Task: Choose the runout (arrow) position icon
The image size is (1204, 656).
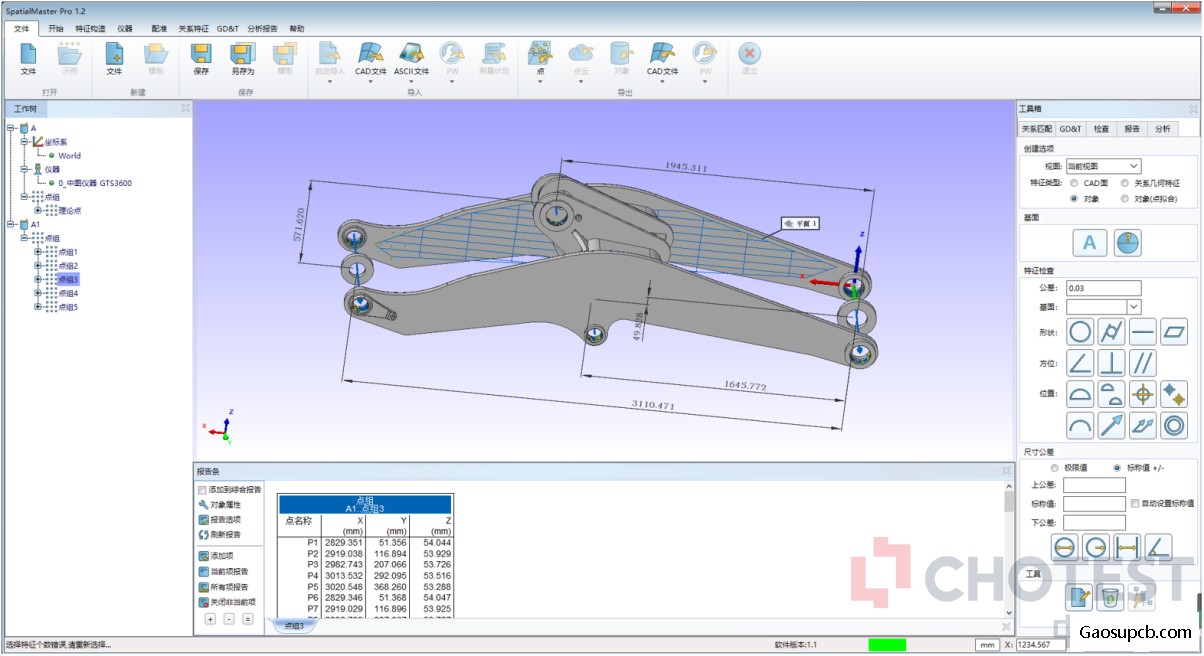Action: (1111, 426)
